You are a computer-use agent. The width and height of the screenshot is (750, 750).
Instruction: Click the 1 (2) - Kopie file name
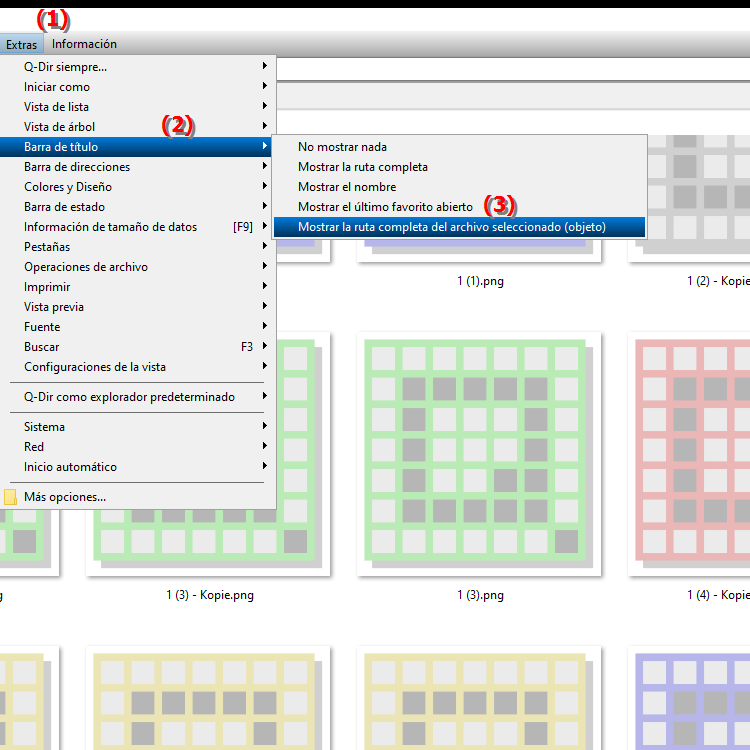tap(718, 281)
